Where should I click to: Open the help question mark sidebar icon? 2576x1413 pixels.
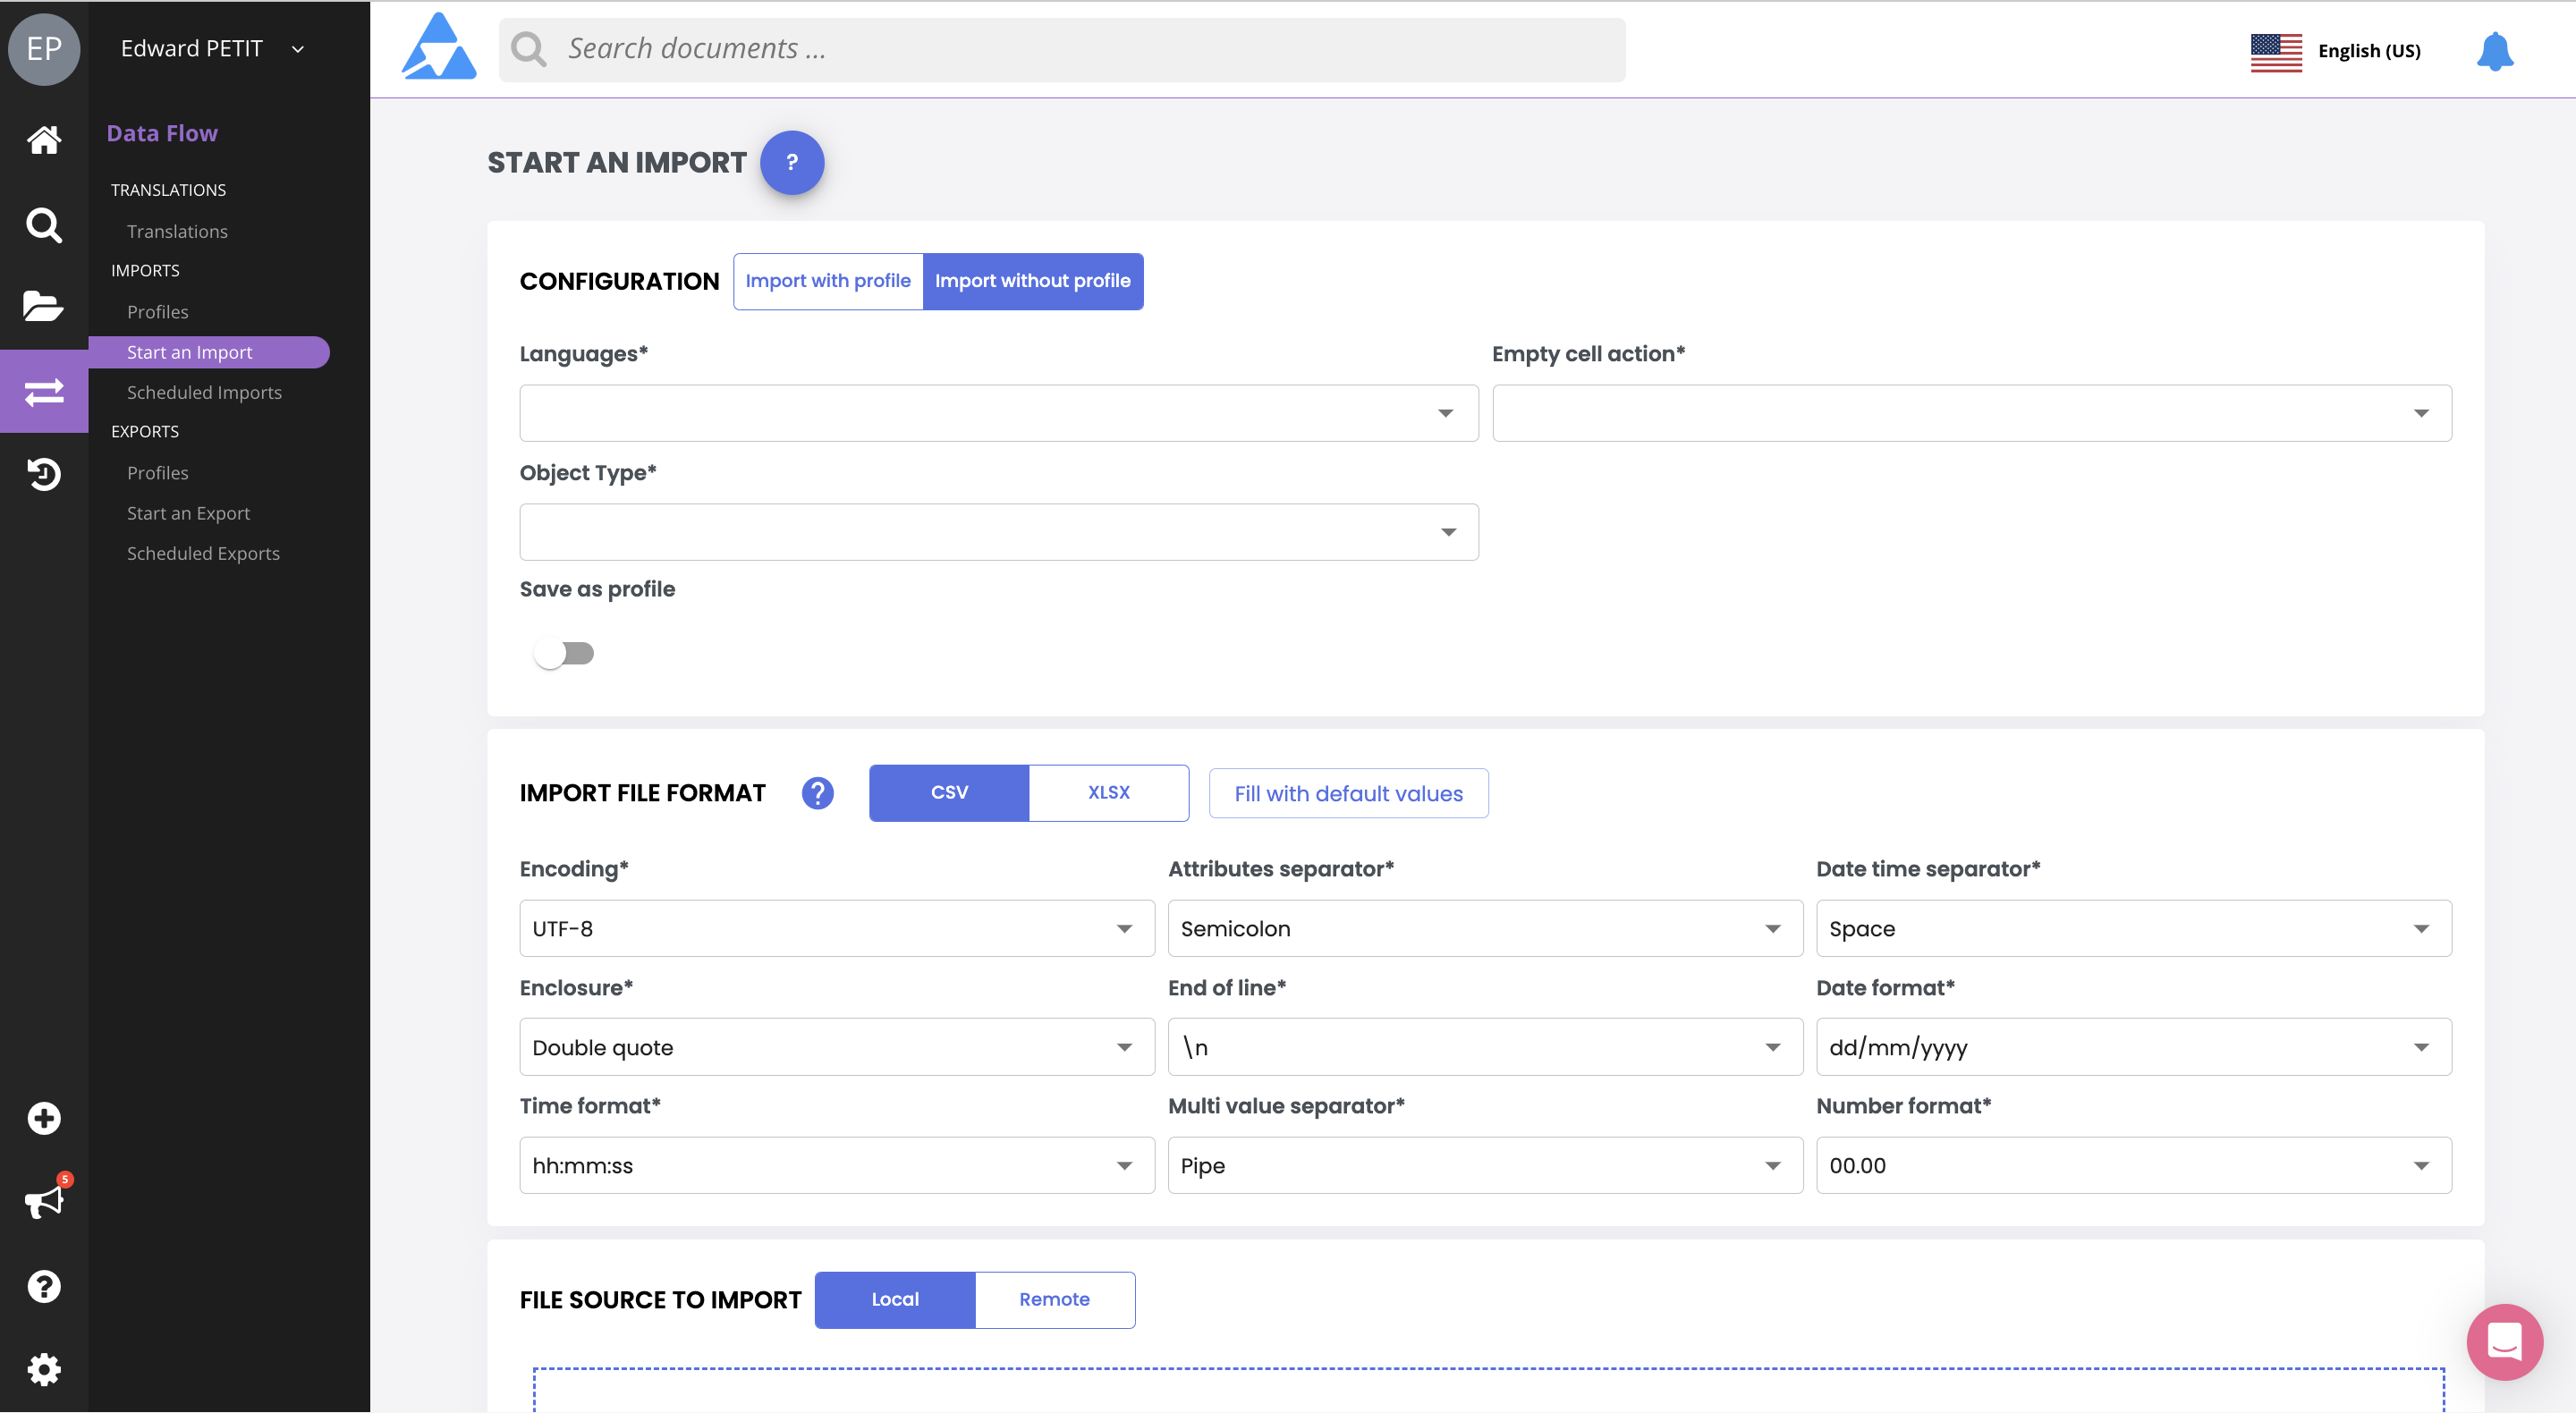pos(44,1286)
